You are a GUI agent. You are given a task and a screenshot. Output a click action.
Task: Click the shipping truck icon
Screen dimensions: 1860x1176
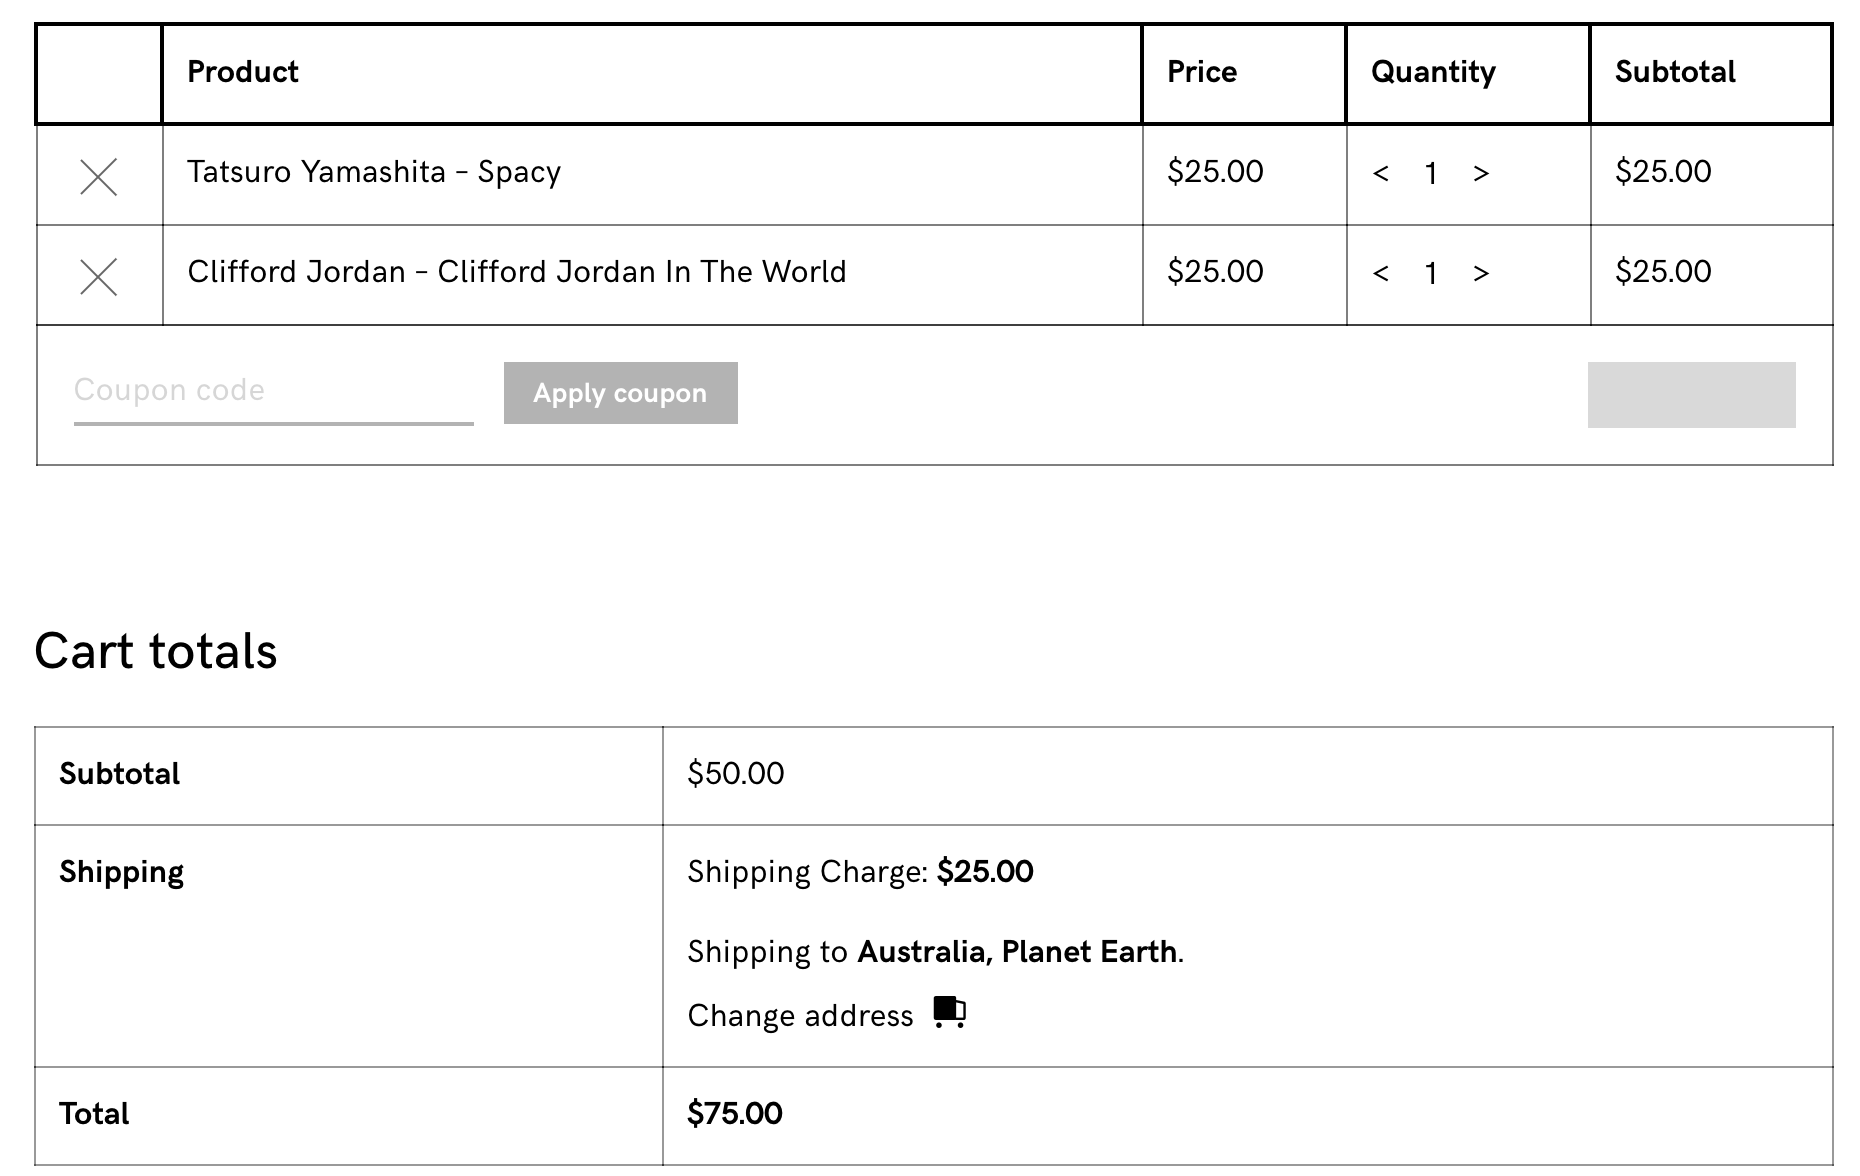click(949, 1012)
